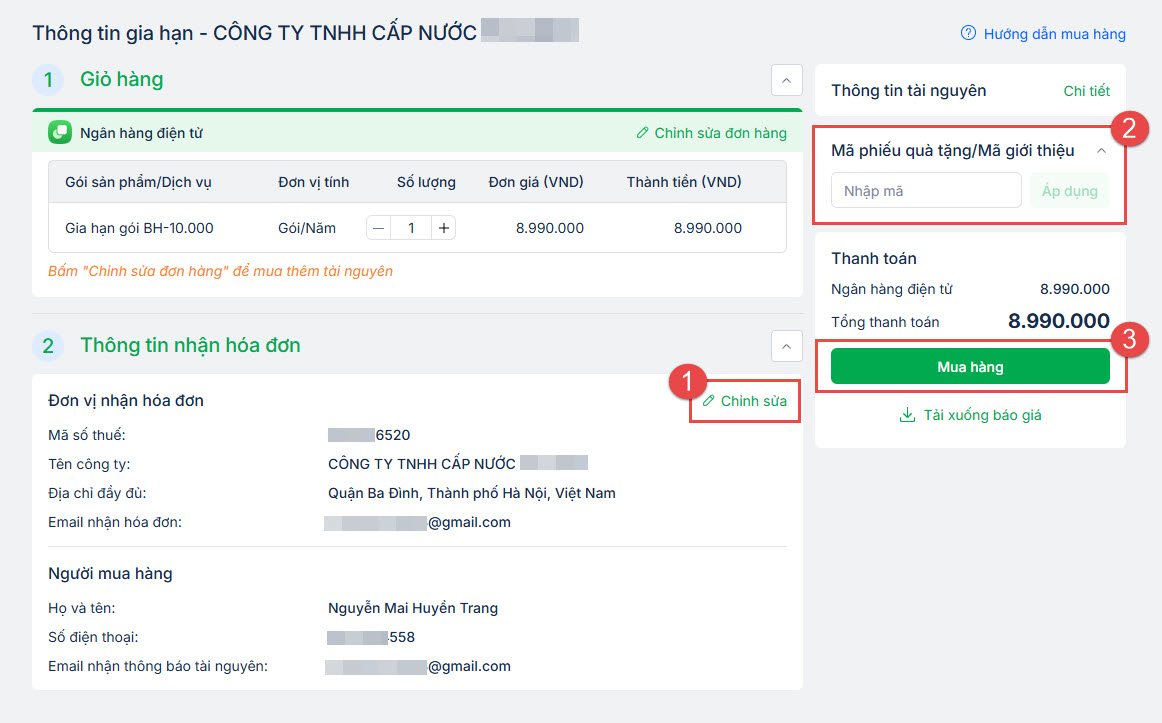Image resolution: width=1162 pixels, height=723 pixels.
Task: Collapse the gift code section chevron
Action: [1101, 151]
